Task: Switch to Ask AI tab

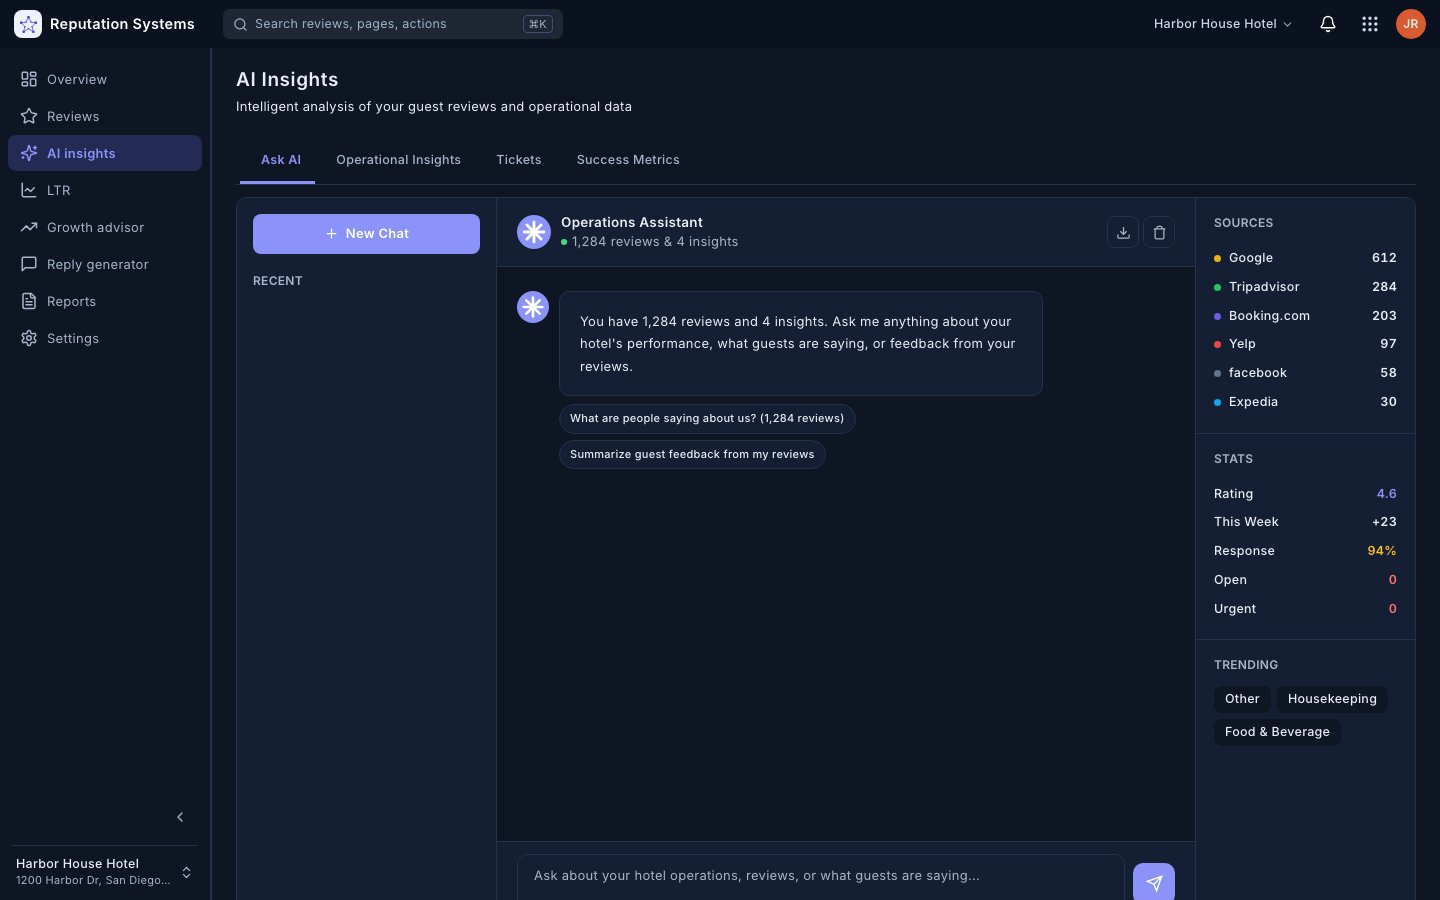Action: pos(280,160)
